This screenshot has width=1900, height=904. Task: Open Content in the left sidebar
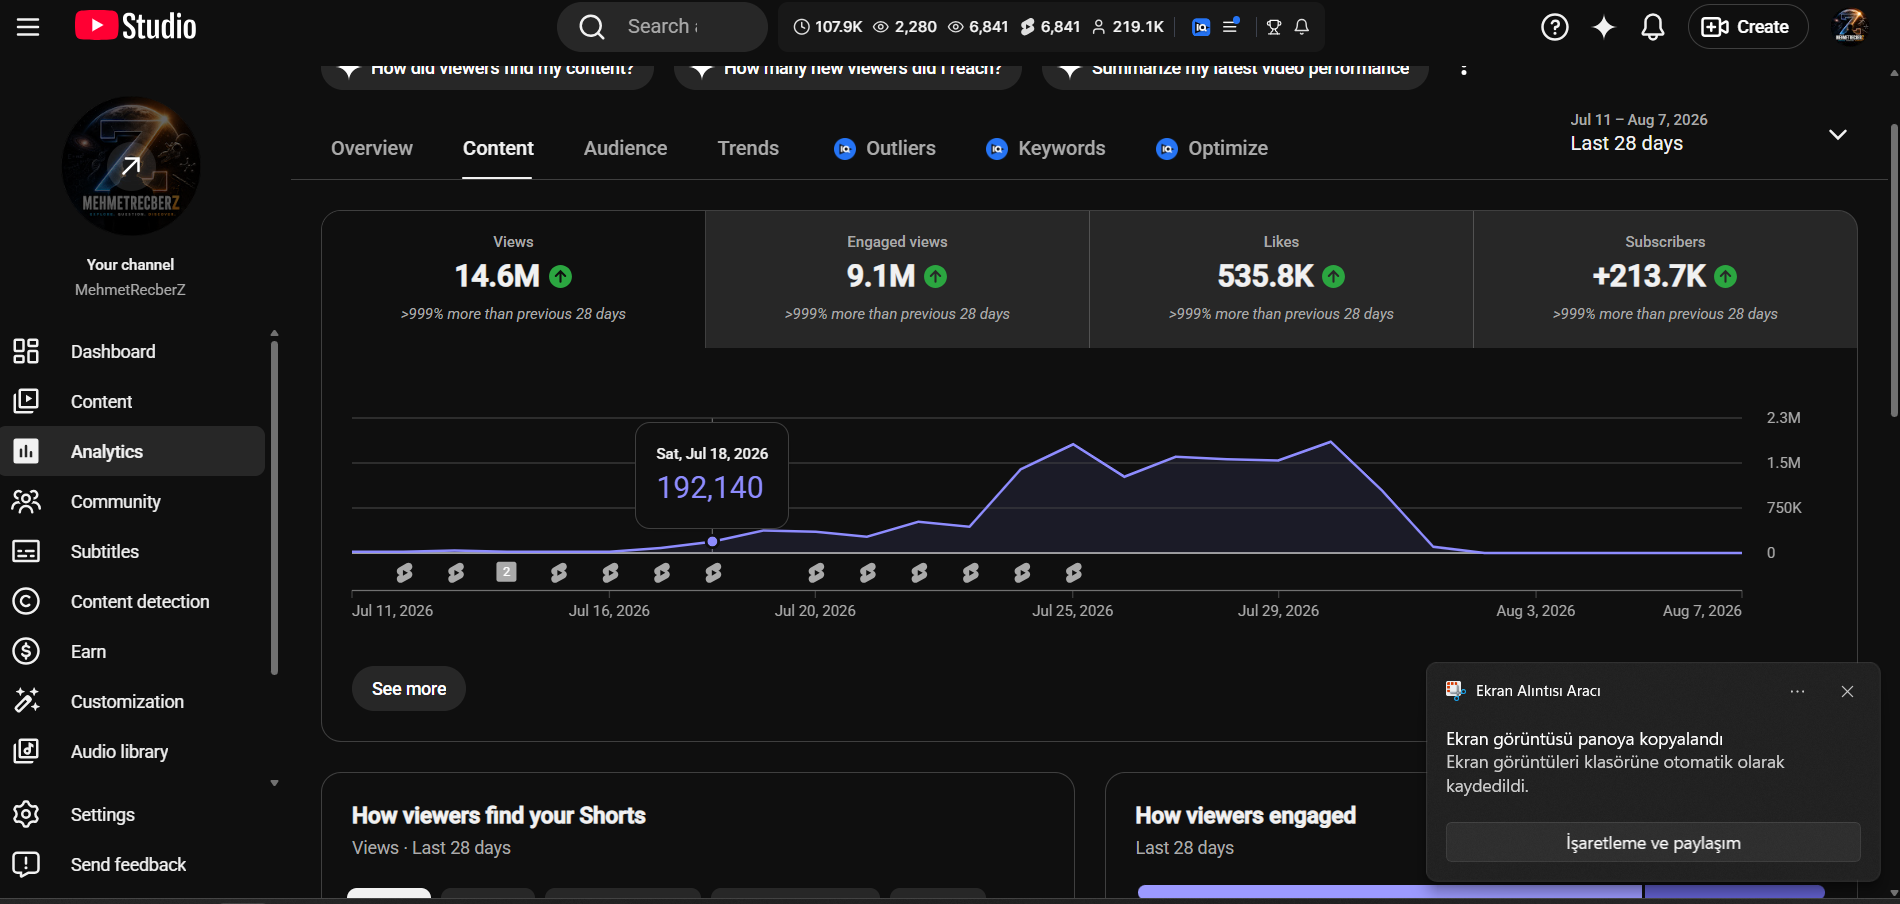point(133,401)
